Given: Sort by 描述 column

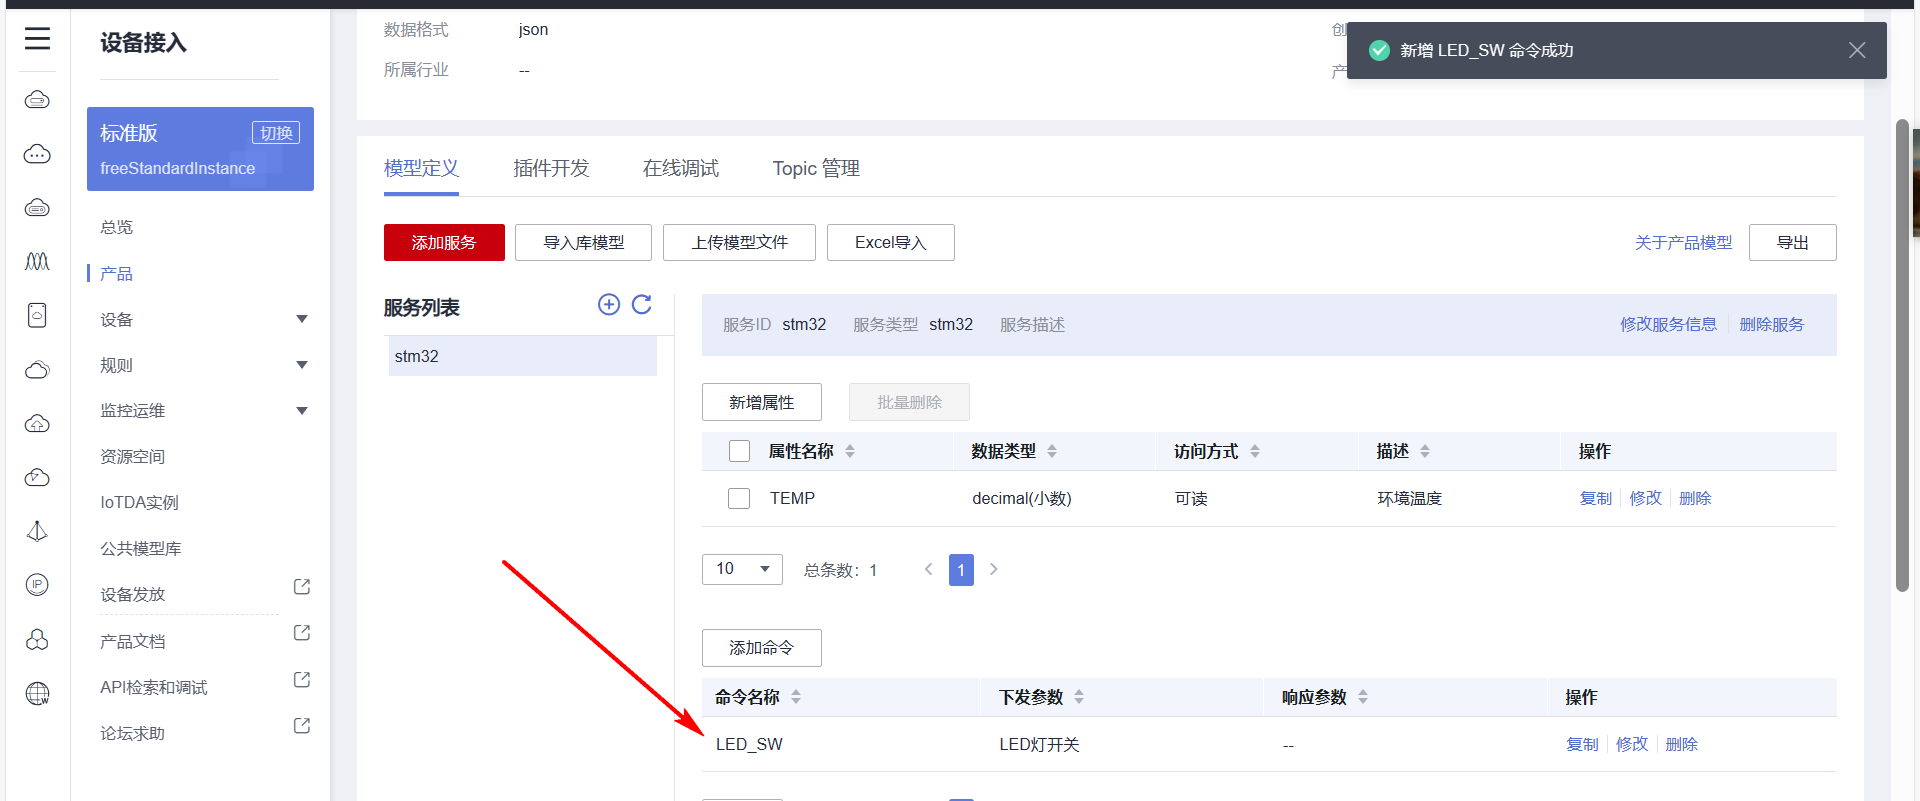Looking at the screenshot, I should [x=1425, y=451].
